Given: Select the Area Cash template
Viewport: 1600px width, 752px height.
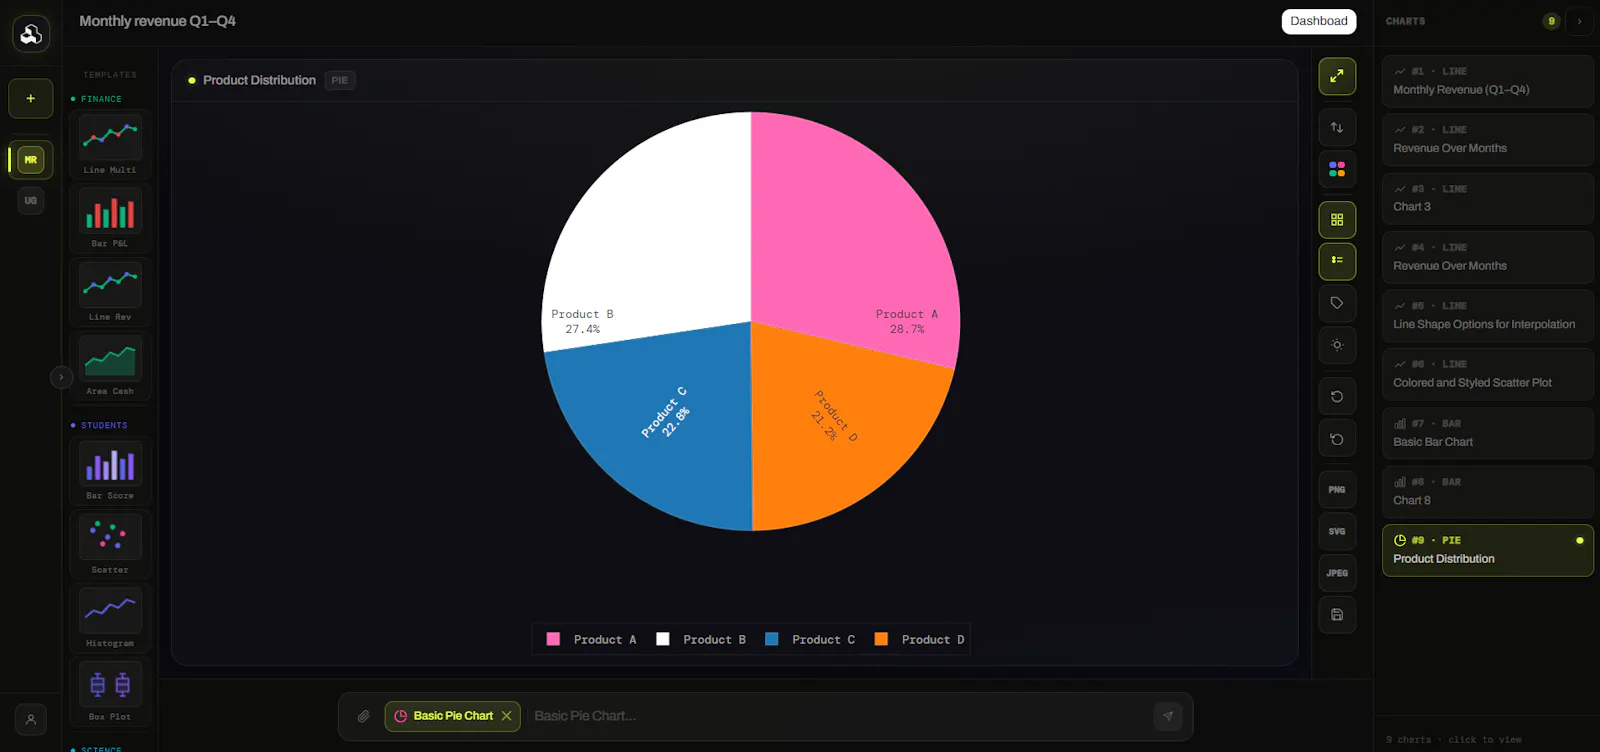Looking at the screenshot, I should click(110, 366).
